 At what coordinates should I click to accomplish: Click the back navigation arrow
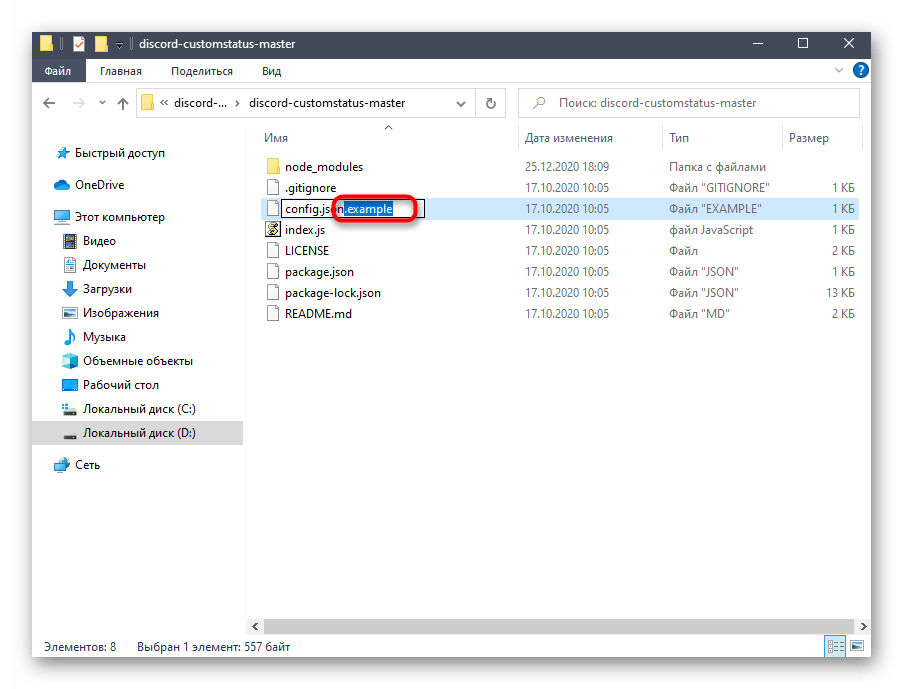(x=49, y=103)
